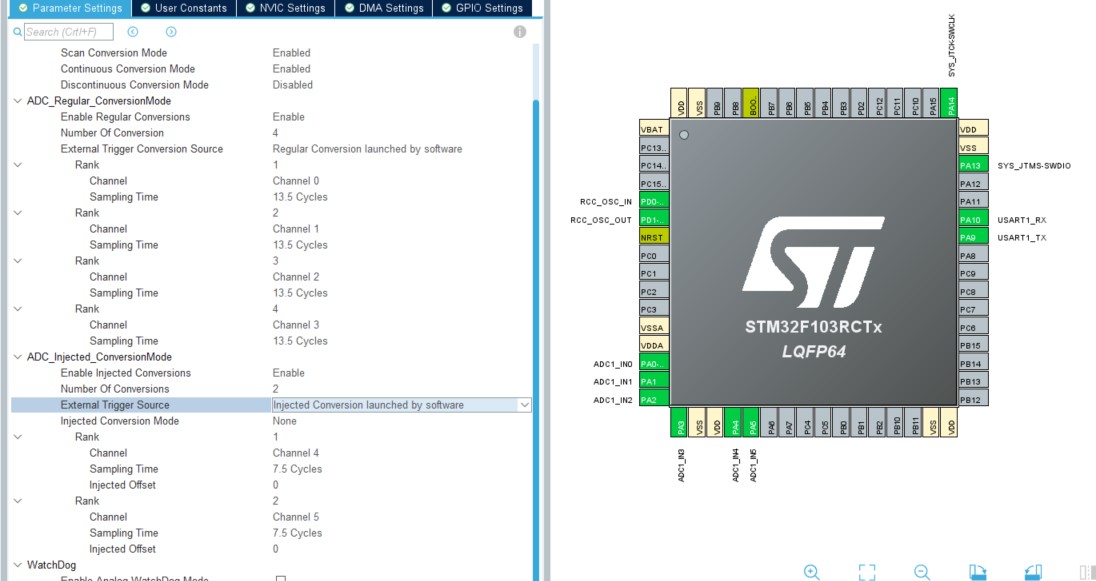Collapse regular Rank 2 with Channel 1
Screen dimensions: 1096x581
[x=17, y=213]
